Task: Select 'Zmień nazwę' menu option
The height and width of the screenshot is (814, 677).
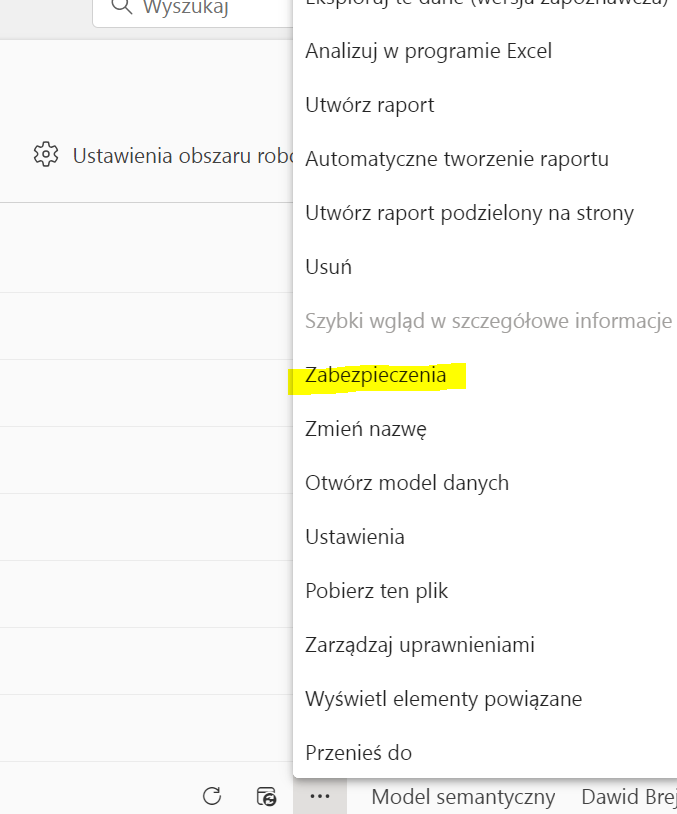Action: (365, 429)
